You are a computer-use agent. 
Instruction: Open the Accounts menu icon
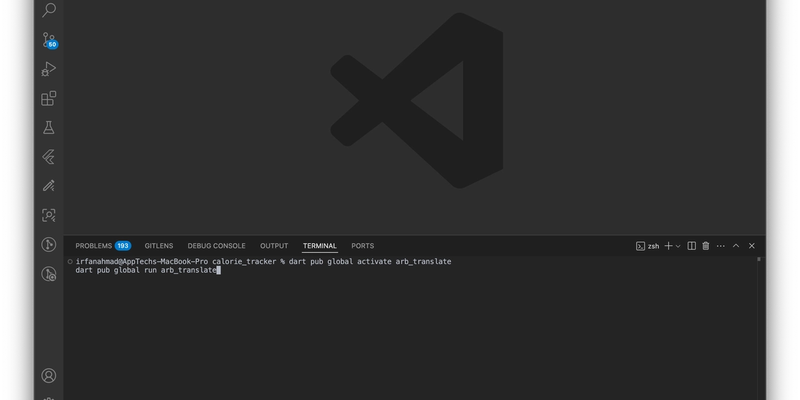48,376
